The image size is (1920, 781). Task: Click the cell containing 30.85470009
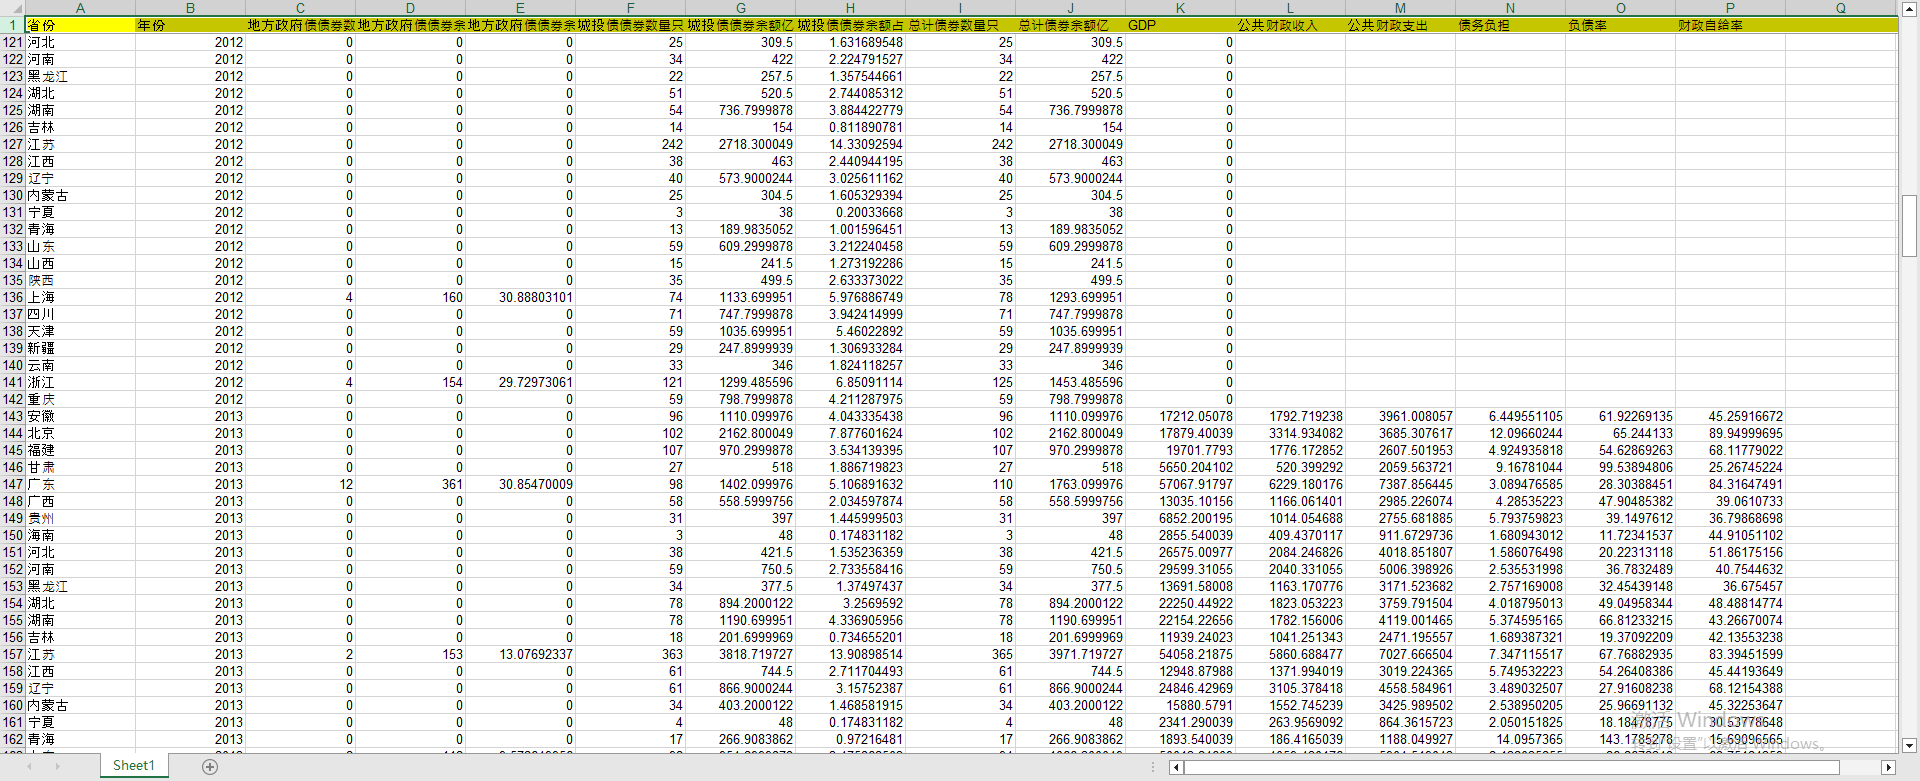[x=520, y=485]
